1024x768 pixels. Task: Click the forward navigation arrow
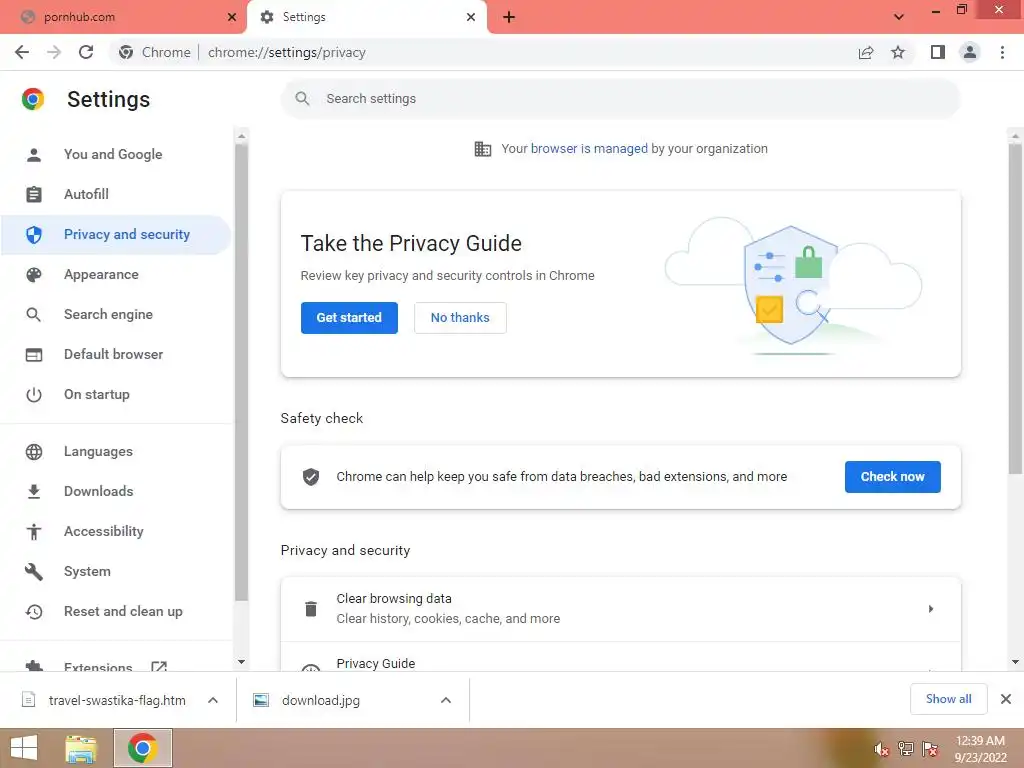[x=54, y=52]
